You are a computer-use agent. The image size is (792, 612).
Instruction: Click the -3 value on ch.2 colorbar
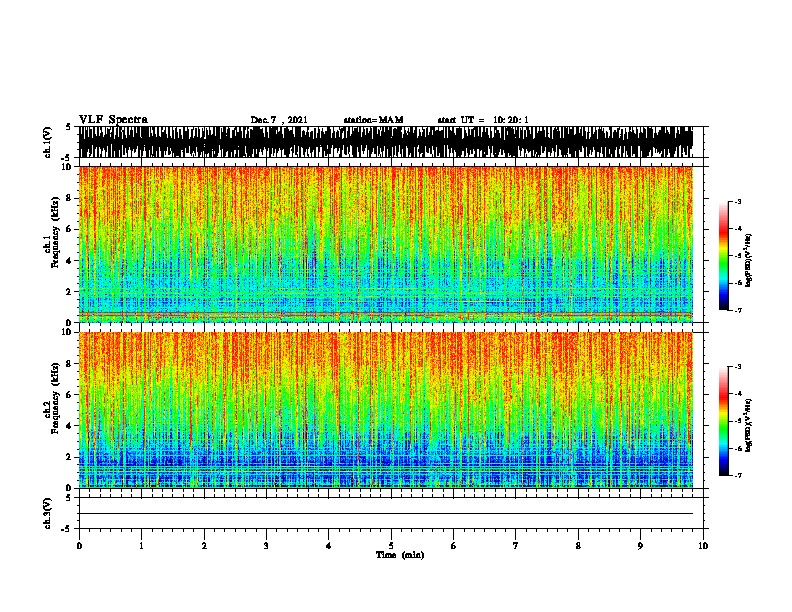[x=737, y=367]
